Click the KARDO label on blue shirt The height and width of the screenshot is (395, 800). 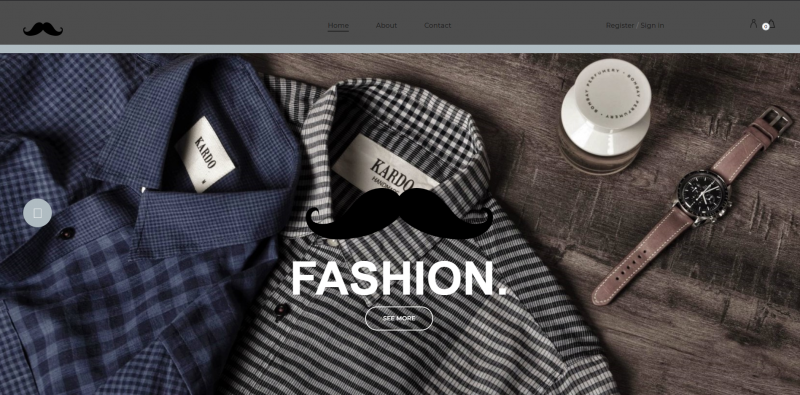click(205, 154)
